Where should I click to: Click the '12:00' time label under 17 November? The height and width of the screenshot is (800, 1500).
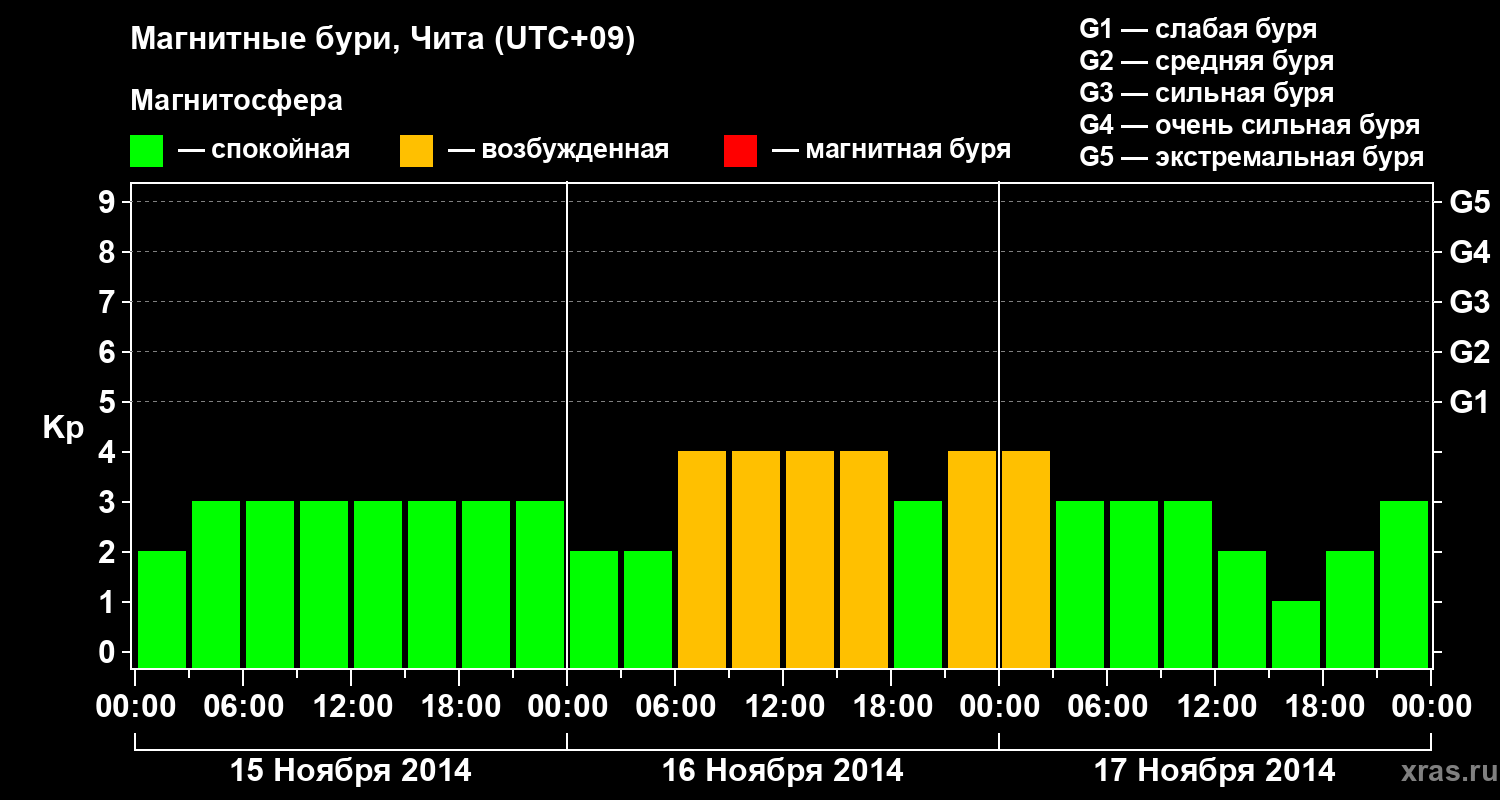tap(1215, 707)
